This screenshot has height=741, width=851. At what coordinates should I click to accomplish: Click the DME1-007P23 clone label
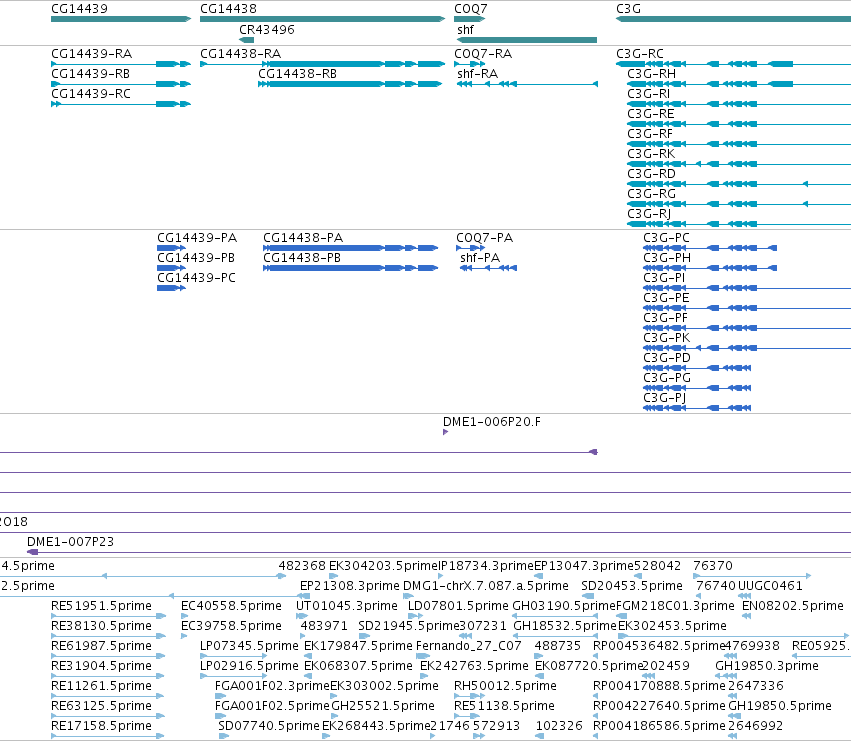coord(71,542)
